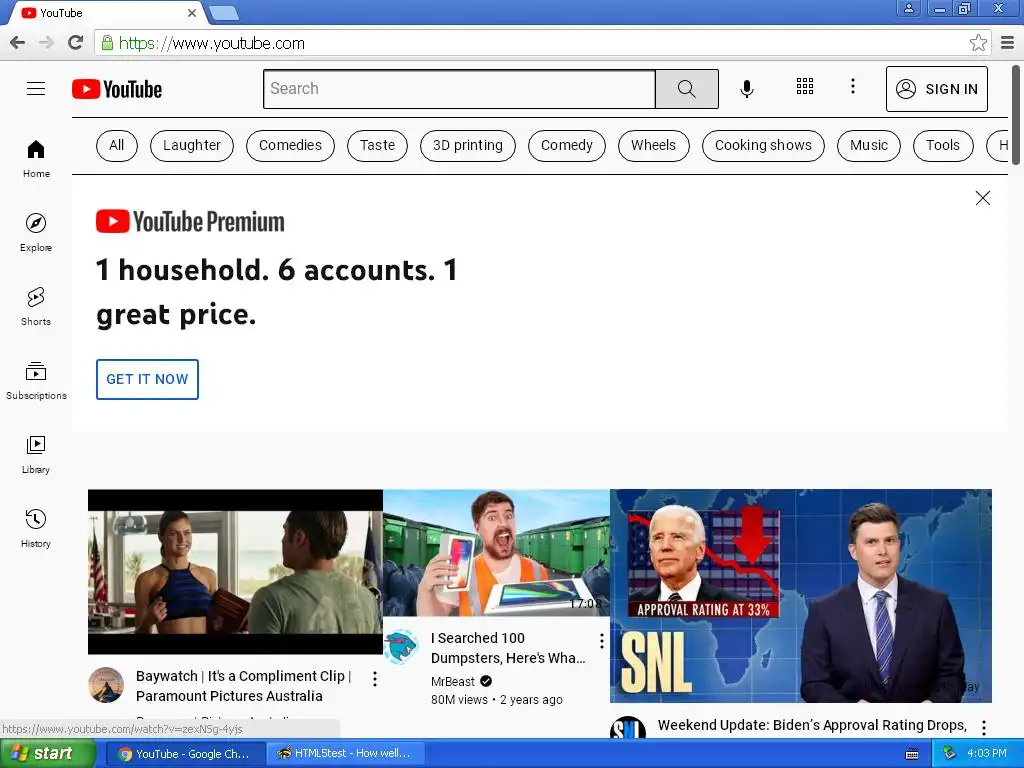The width and height of the screenshot is (1024, 768).
Task: Open the Weekend Update video title link
Action: pos(812,725)
